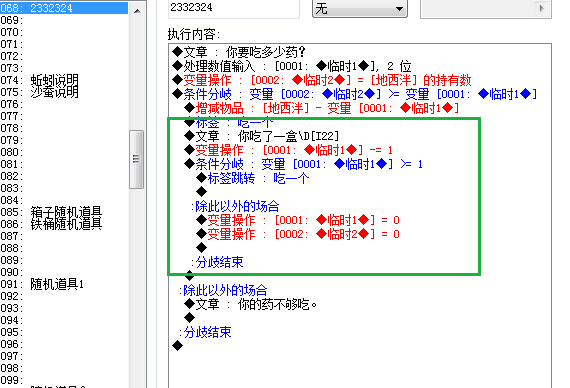The width and height of the screenshot is (570, 388).
Task: Click scroll-up arrow of event list
Action: (x=137, y=11)
